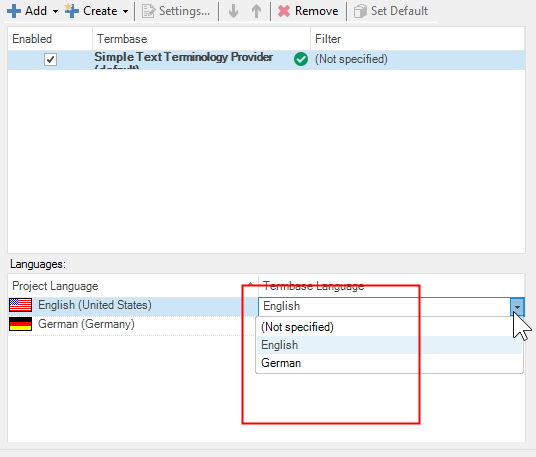Remove the selected termbase
536x457 pixels.
[308, 11]
